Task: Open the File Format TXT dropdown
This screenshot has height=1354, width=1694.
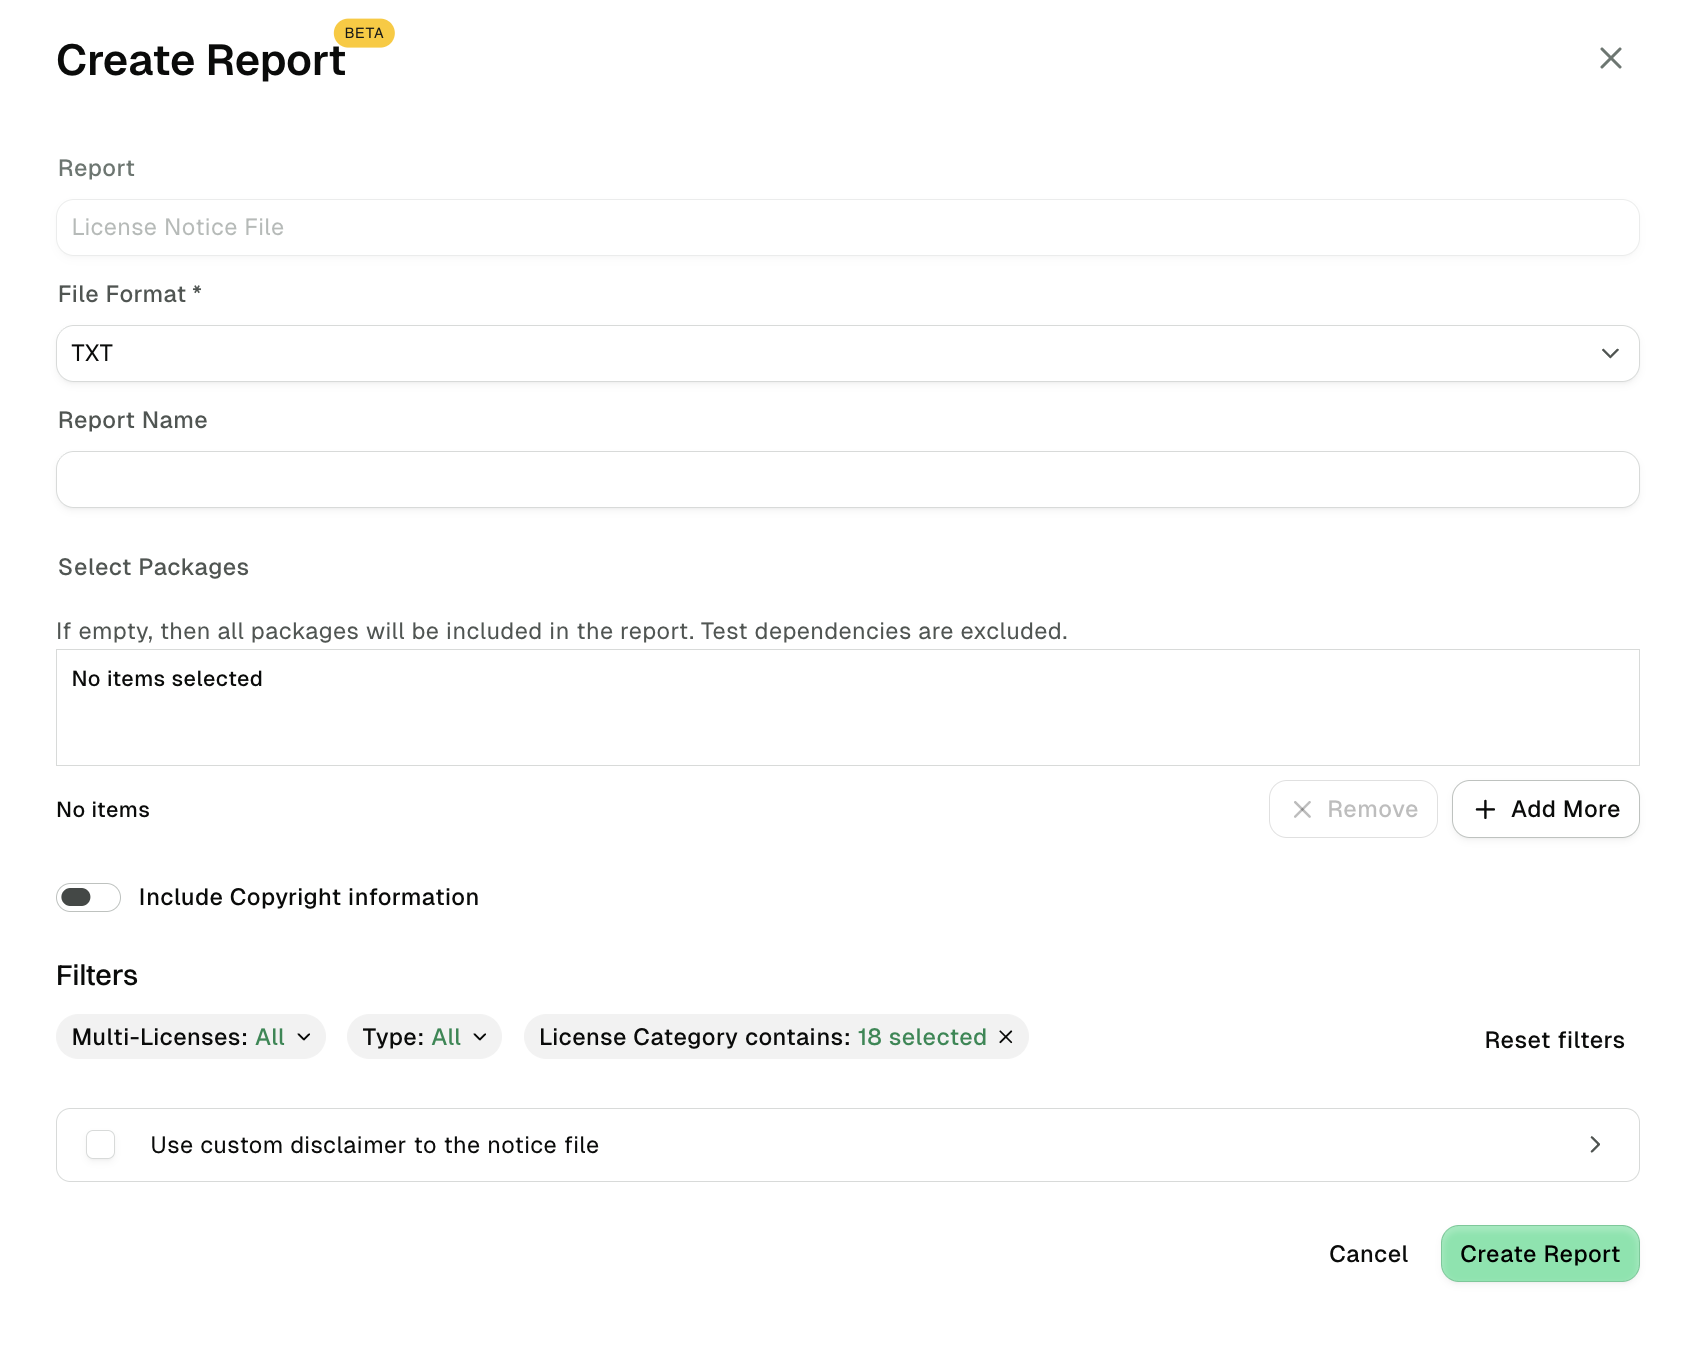Action: pos(847,353)
